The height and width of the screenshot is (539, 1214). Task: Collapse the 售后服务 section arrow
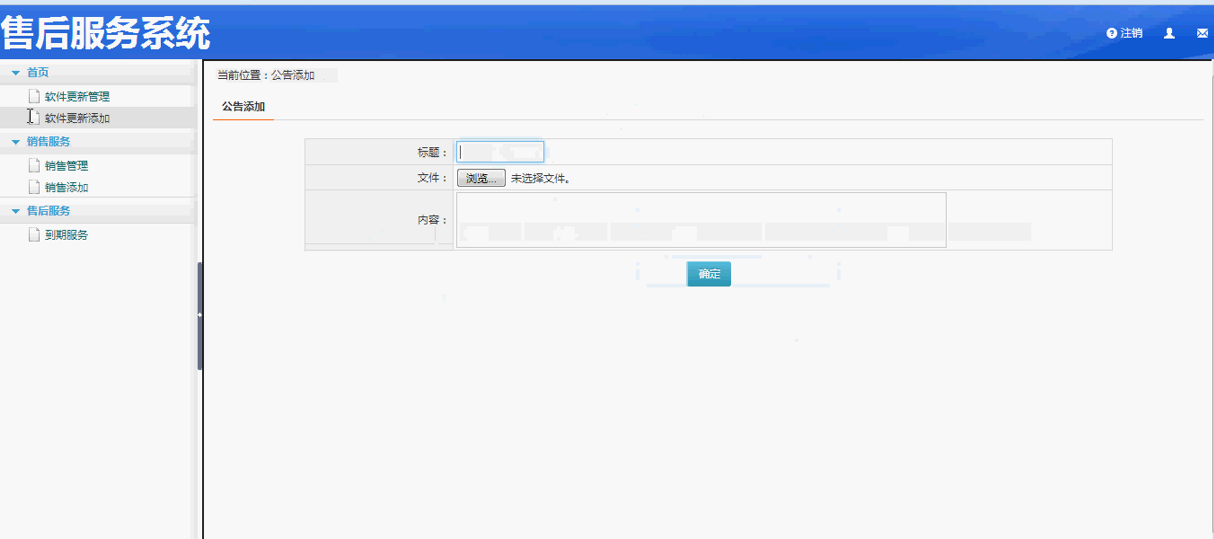[x=15, y=211]
